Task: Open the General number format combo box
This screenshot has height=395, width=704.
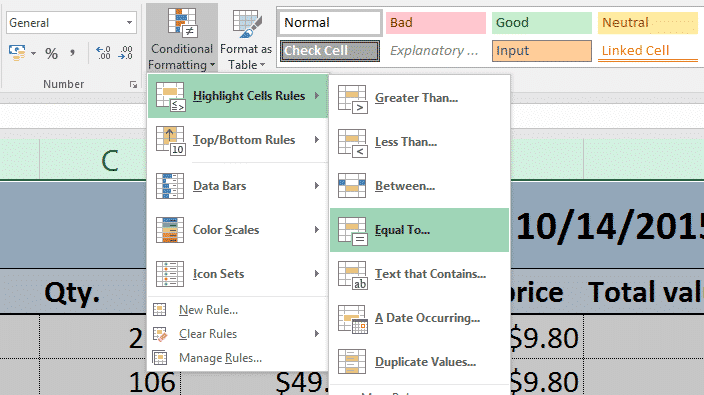Action: [x=71, y=22]
